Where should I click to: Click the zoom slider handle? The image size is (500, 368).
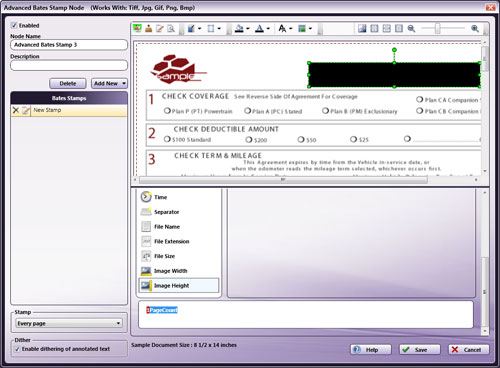(x=438, y=28)
